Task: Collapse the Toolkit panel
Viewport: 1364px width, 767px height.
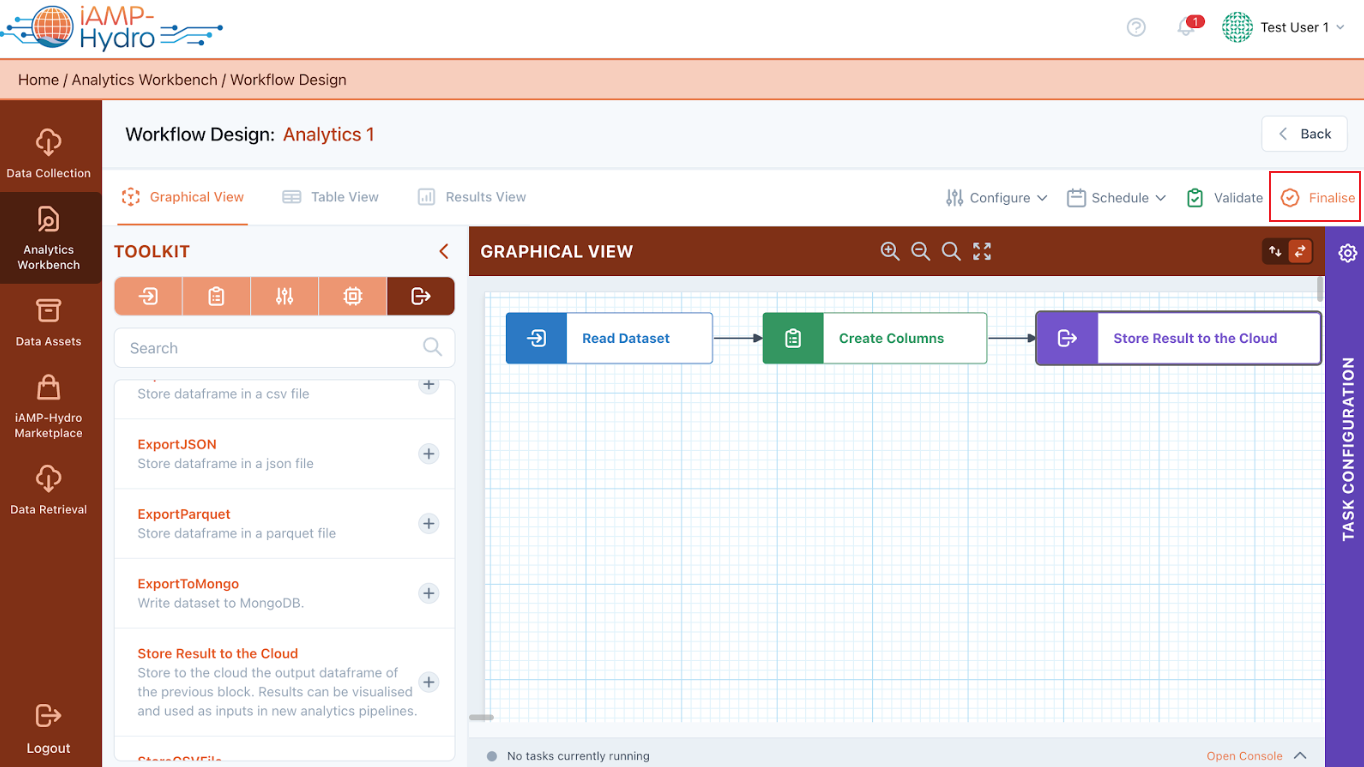Action: point(444,251)
